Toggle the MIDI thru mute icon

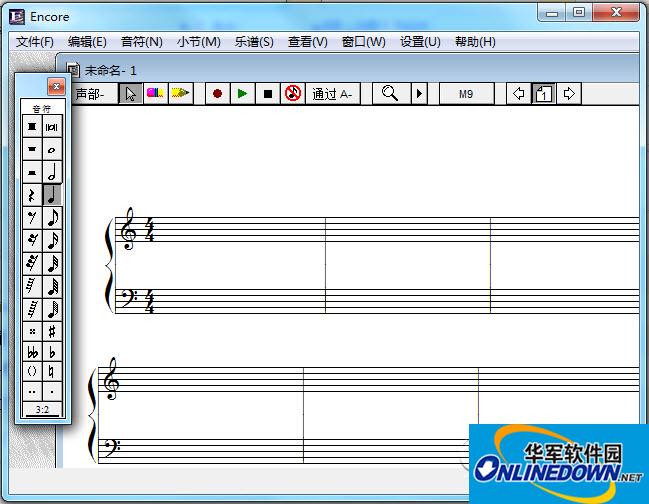(x=292, y=94)
